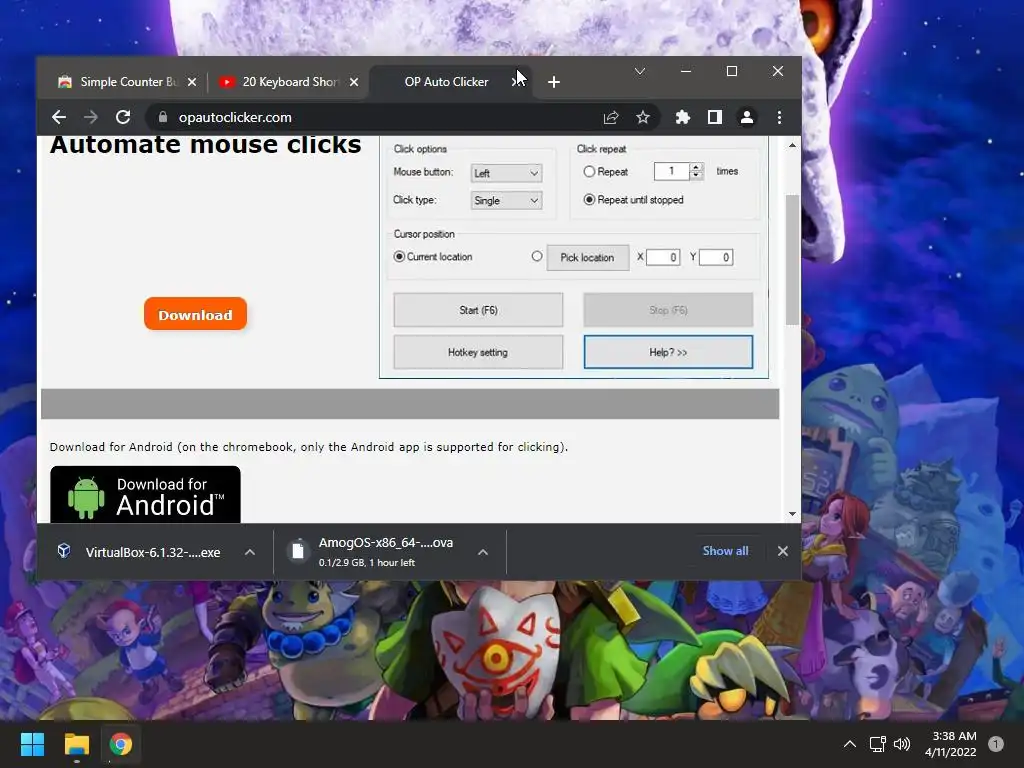1024x768 pixels.
Task: Click the X coordinate field
Action: point(663,257)
